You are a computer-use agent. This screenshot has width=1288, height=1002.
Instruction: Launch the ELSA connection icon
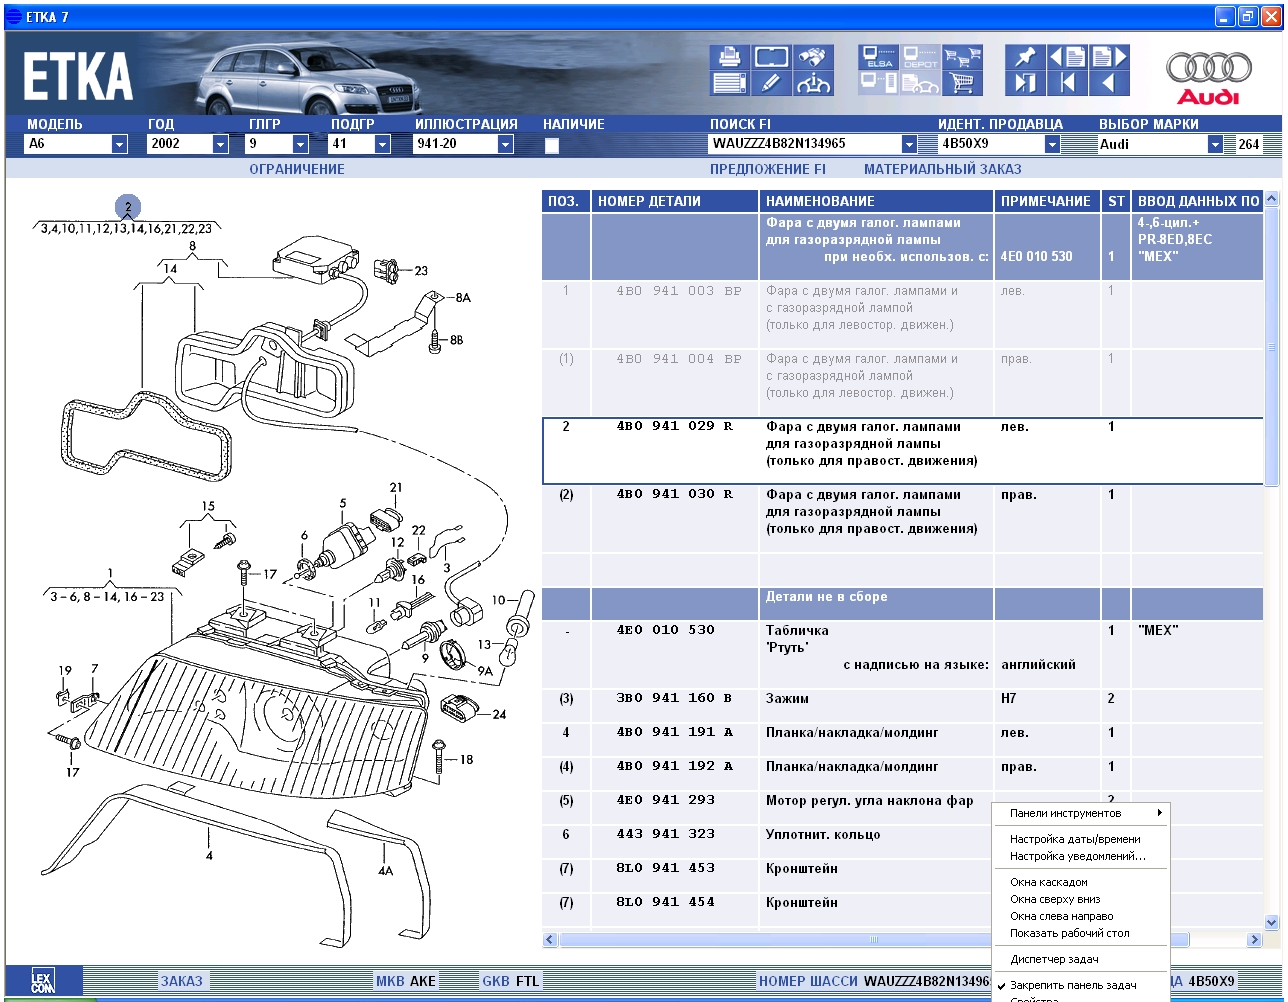879,57
